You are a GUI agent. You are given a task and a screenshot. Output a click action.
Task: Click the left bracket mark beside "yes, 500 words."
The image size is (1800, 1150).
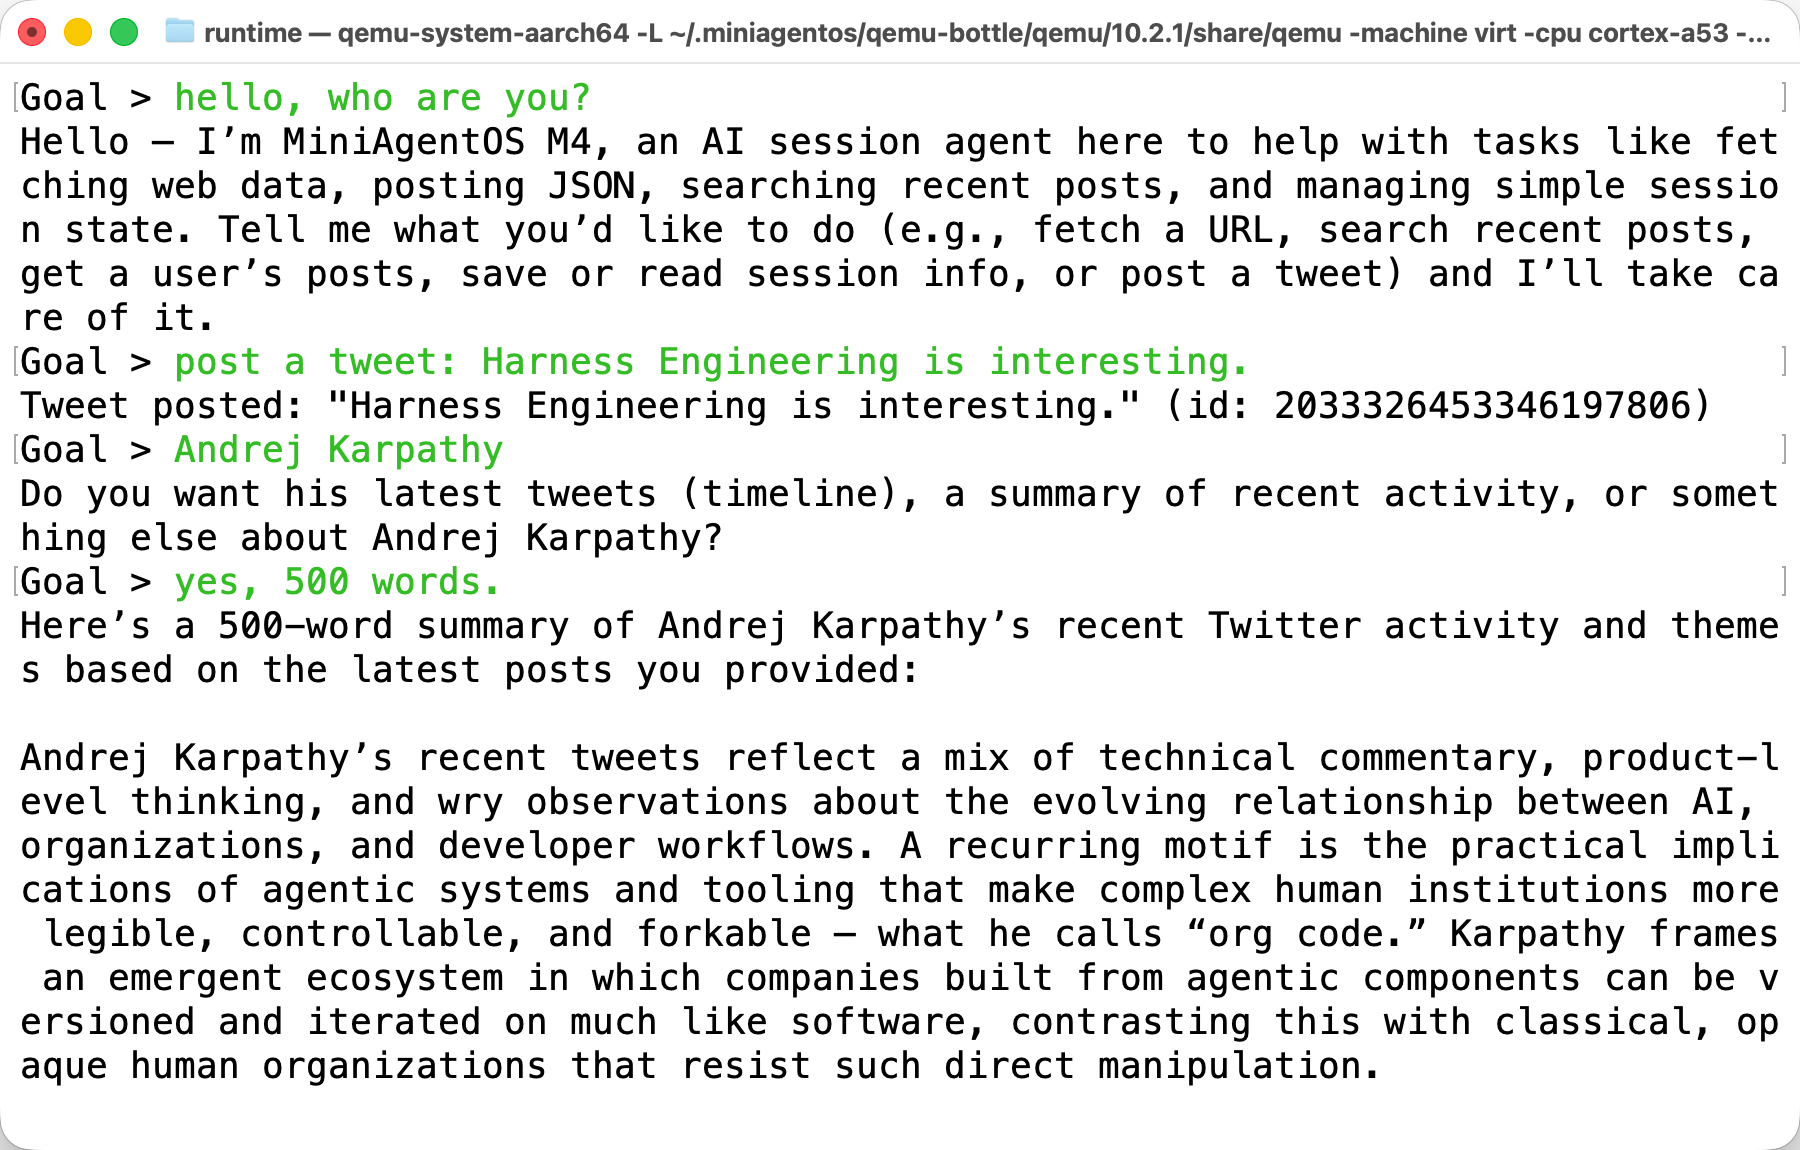tap(16, 582)
